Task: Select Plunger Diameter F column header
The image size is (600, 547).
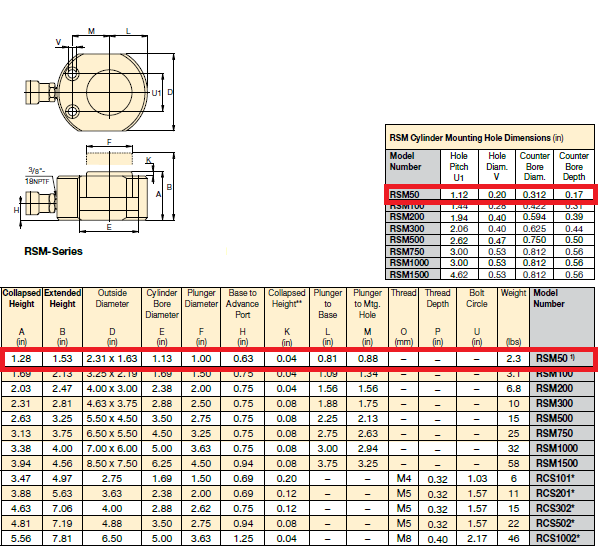Action: point(201,317)
